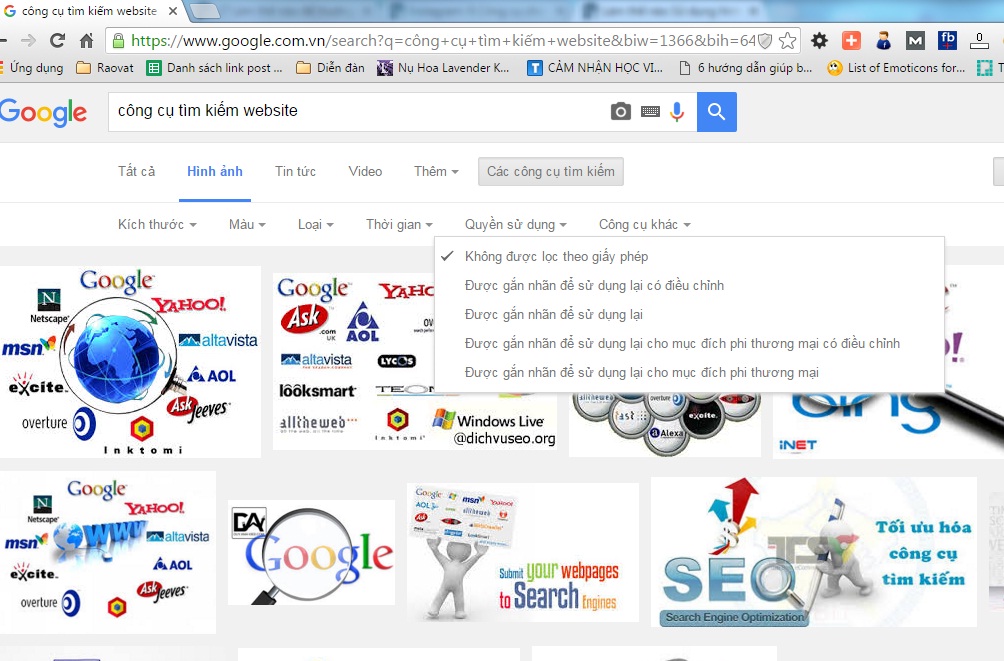Image resolution: width=1004 pixels, height=661 pixels.
Task: Open the Diễn đàn bookmark folder
Action: pos(330,68)
